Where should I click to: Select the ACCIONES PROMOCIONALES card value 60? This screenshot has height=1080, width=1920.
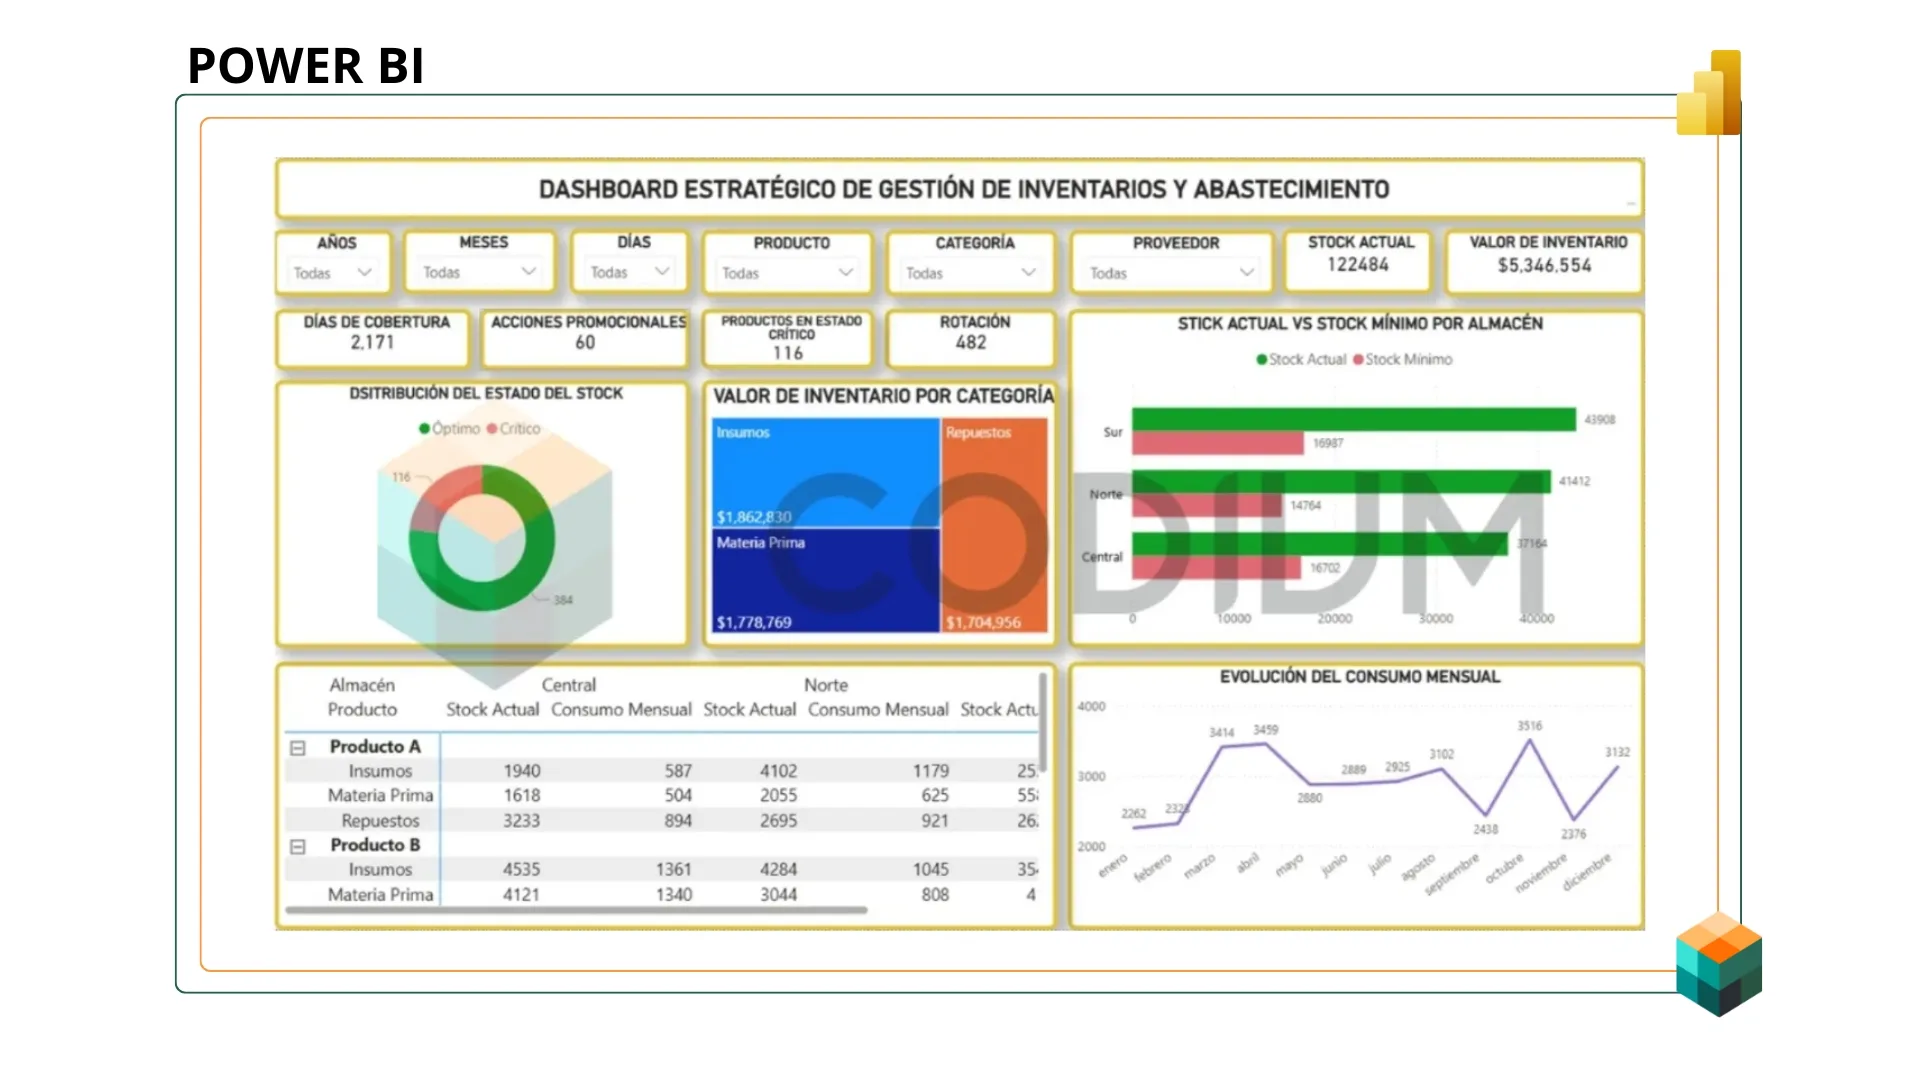coord(585,343)
